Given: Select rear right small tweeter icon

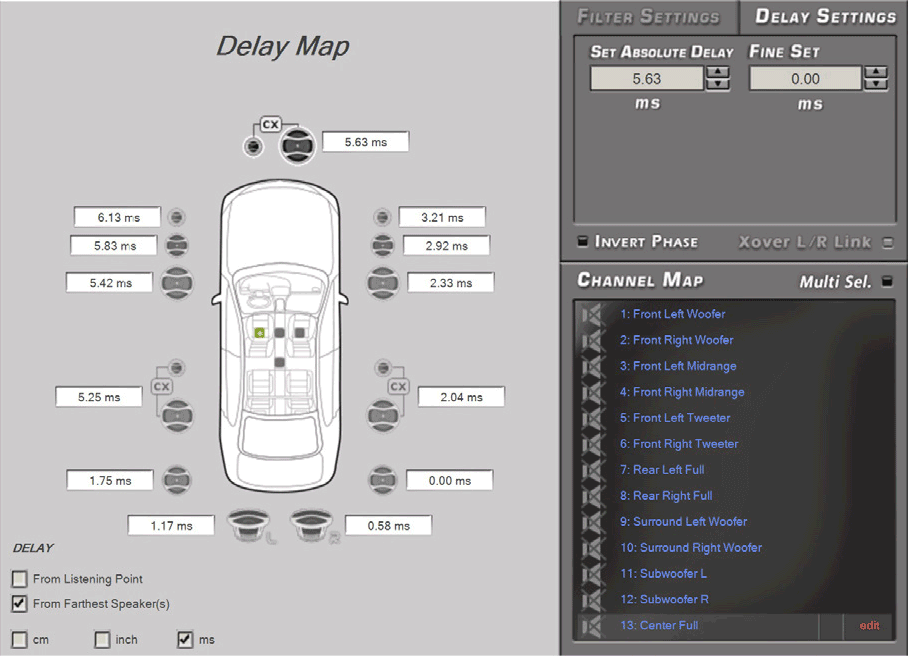Looking at the screenshot, I should 383,368.
